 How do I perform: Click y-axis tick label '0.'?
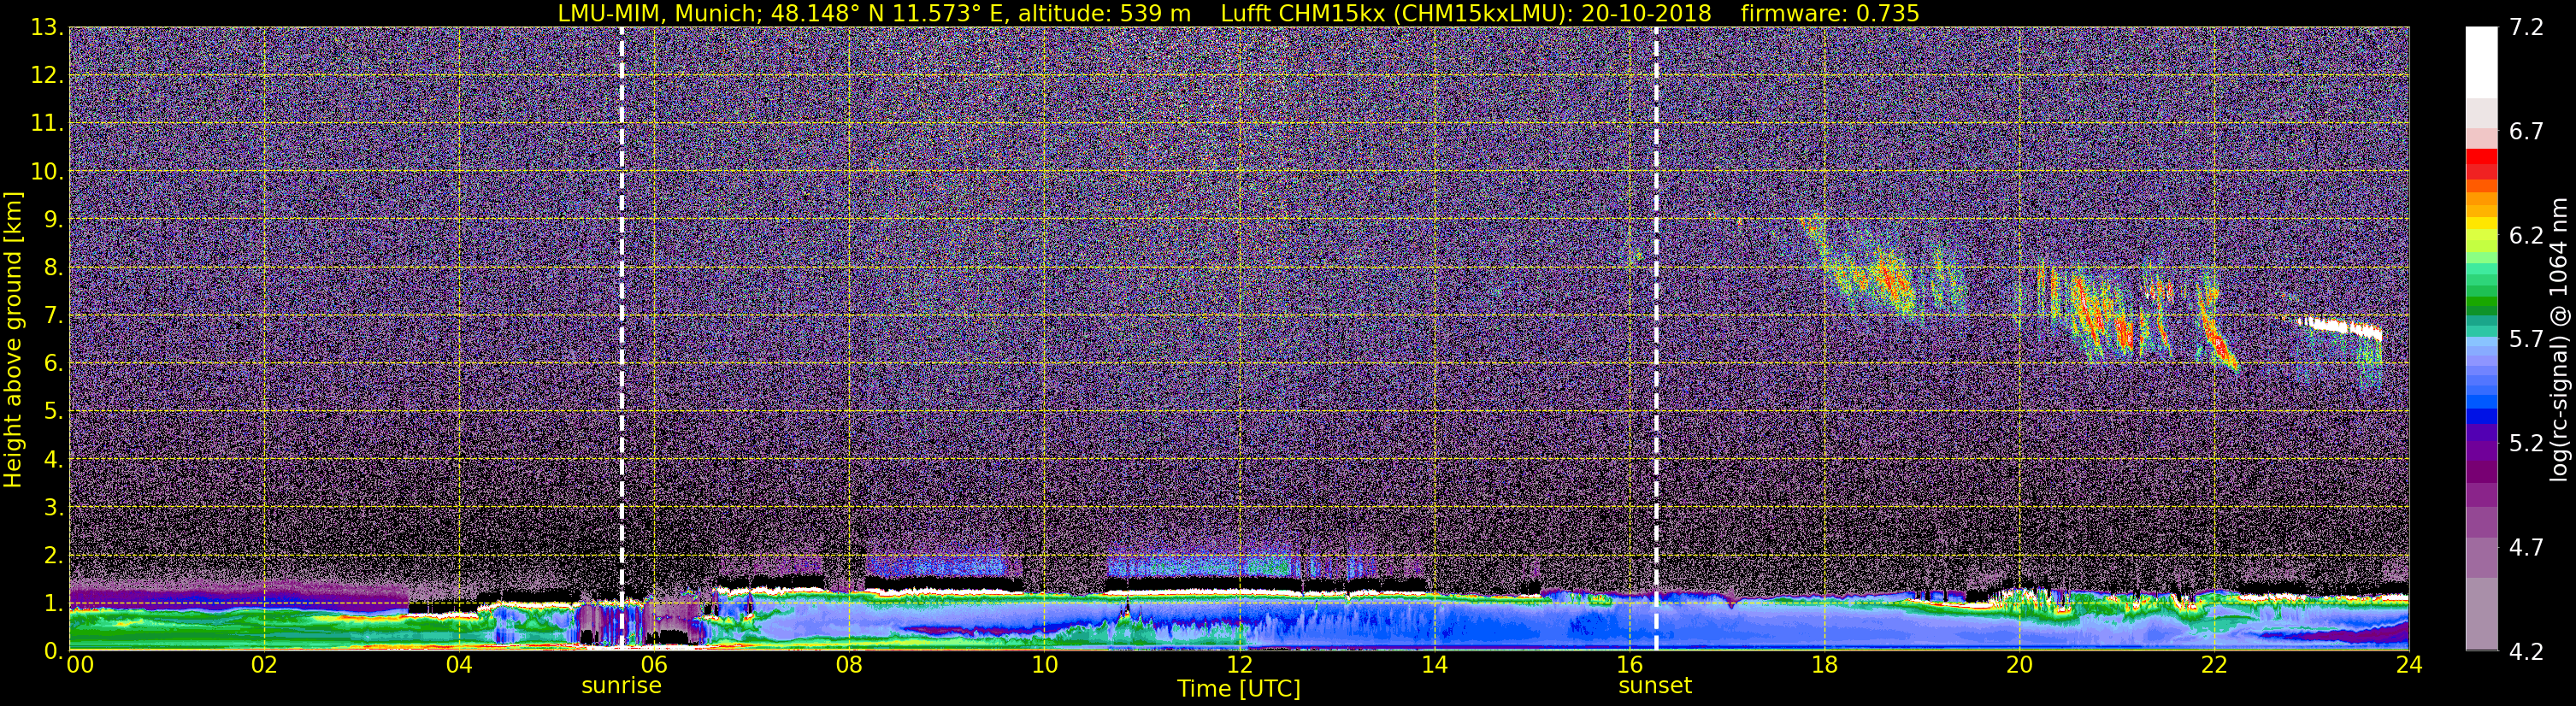[x=53, y=650]
